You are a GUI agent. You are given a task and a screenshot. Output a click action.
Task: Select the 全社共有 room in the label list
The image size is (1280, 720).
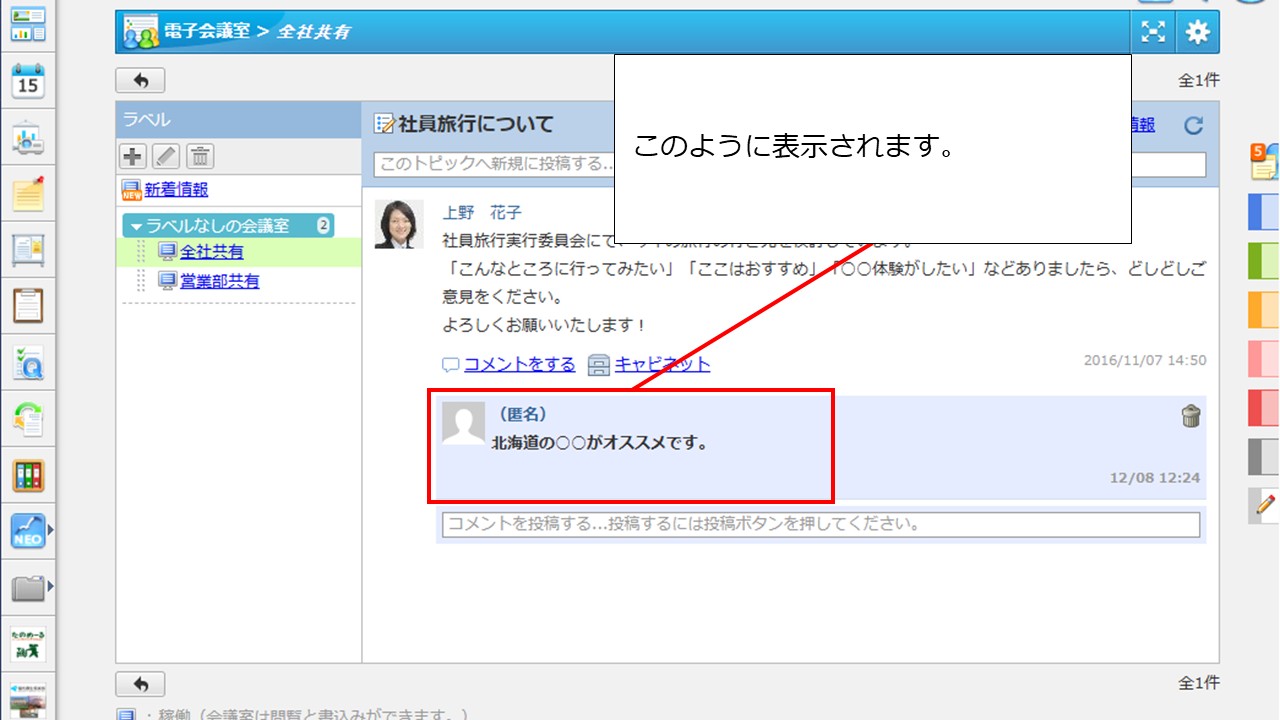(x=211, y=252)
